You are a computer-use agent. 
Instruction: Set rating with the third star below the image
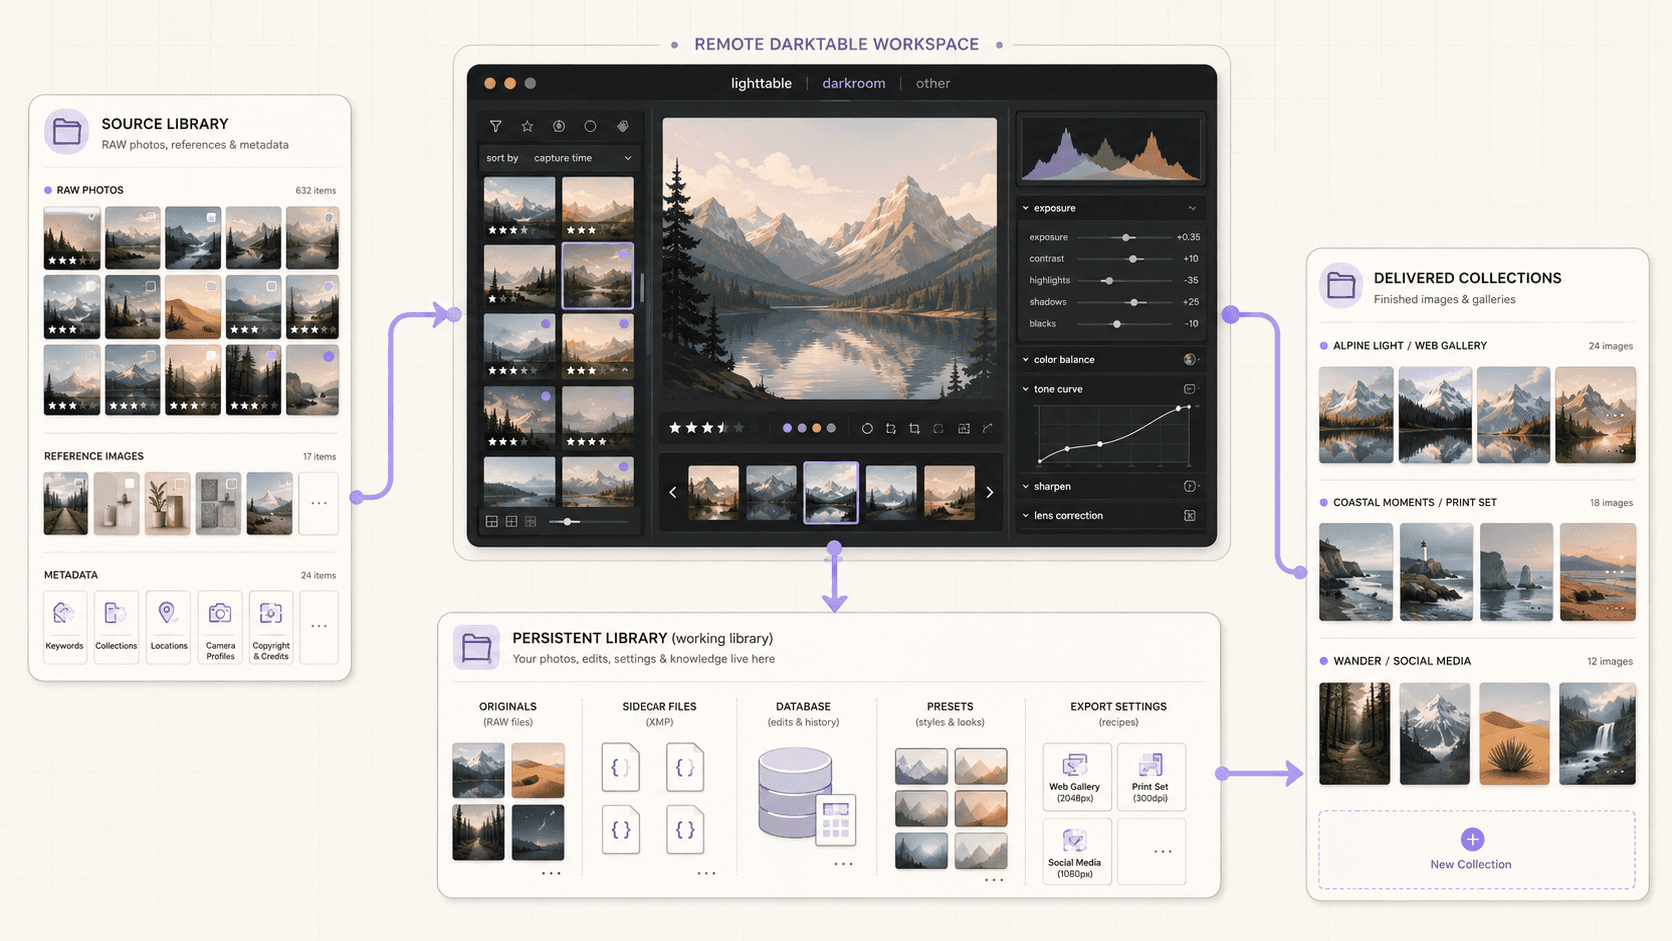coord(707,428)
